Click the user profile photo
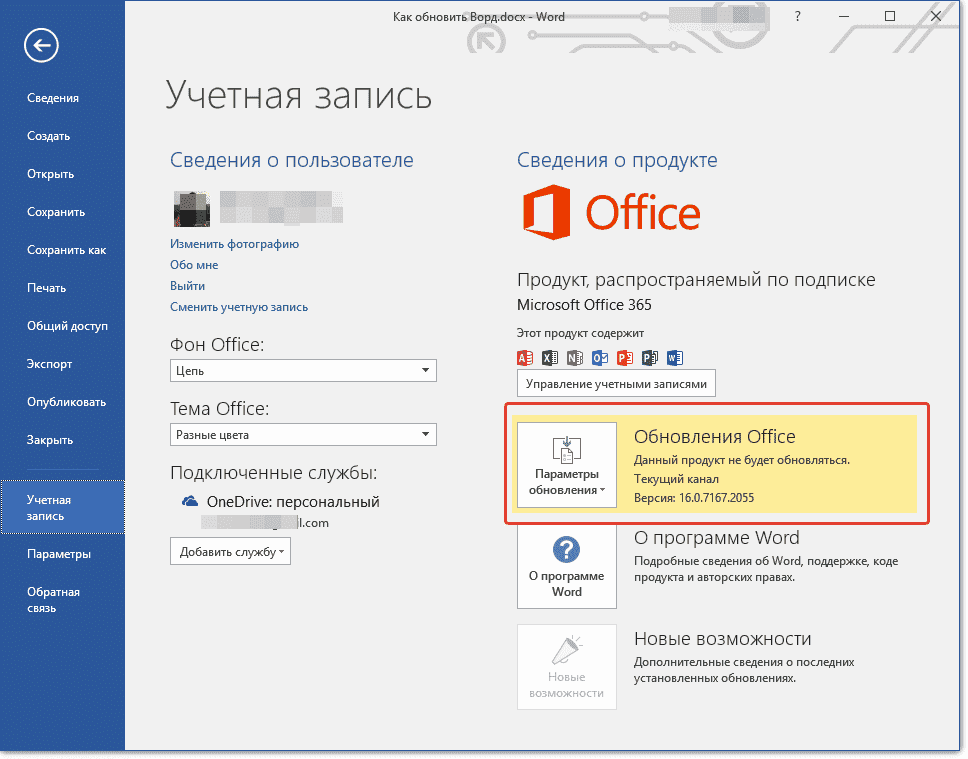This screenshot has height=759, width=968. point(191,209)
